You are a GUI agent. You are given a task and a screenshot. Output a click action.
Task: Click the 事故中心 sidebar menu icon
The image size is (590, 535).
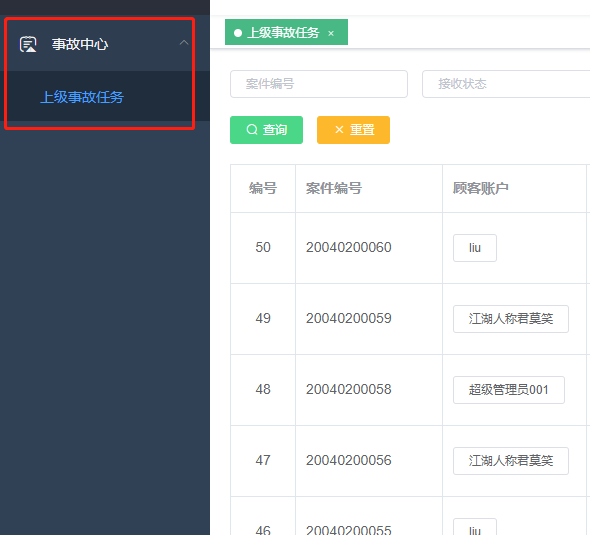[x=28, y=44]
